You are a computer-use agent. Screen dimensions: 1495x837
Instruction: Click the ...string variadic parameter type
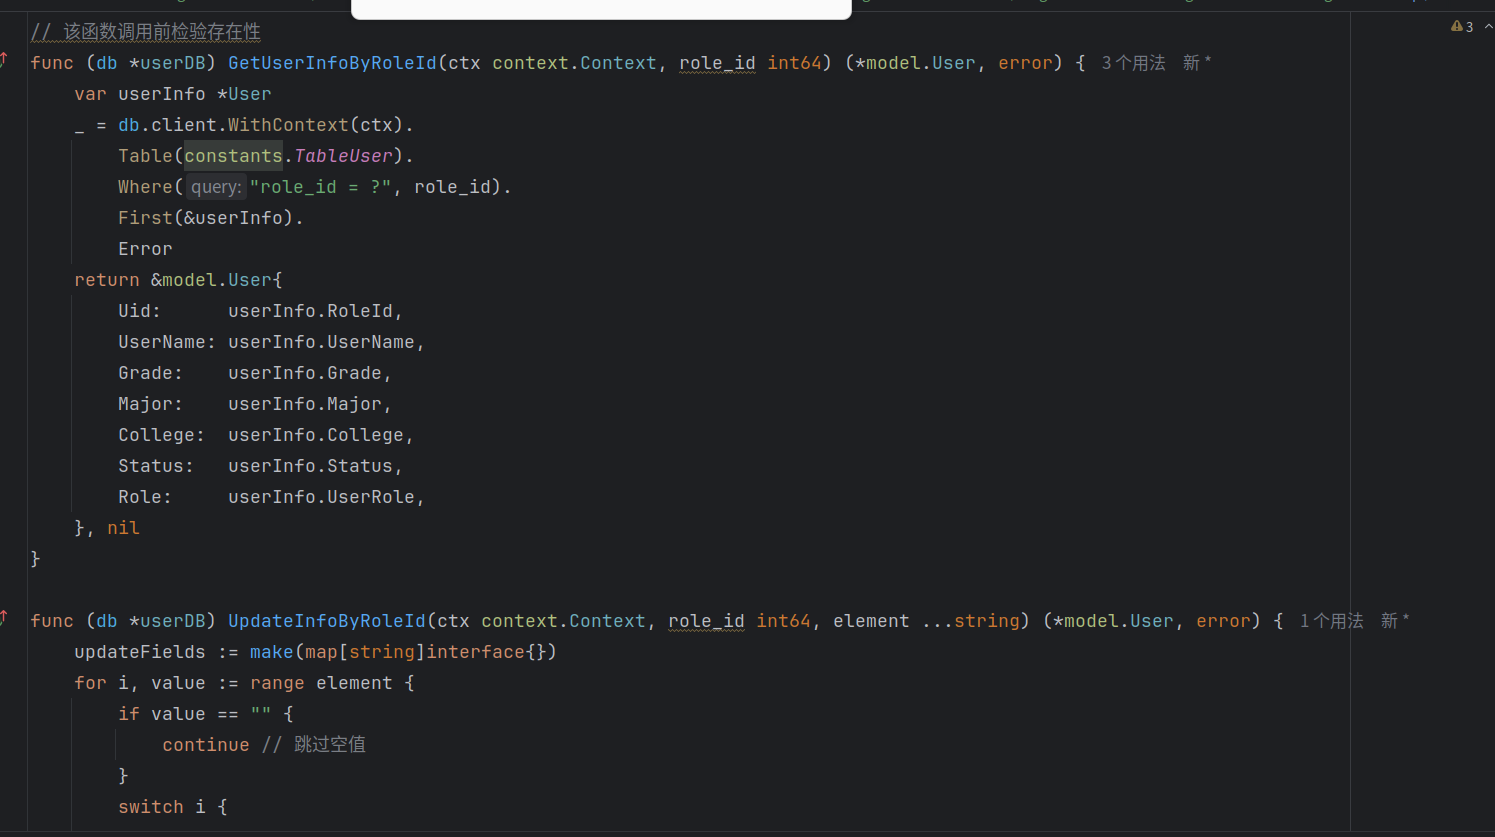pos(970,621)
